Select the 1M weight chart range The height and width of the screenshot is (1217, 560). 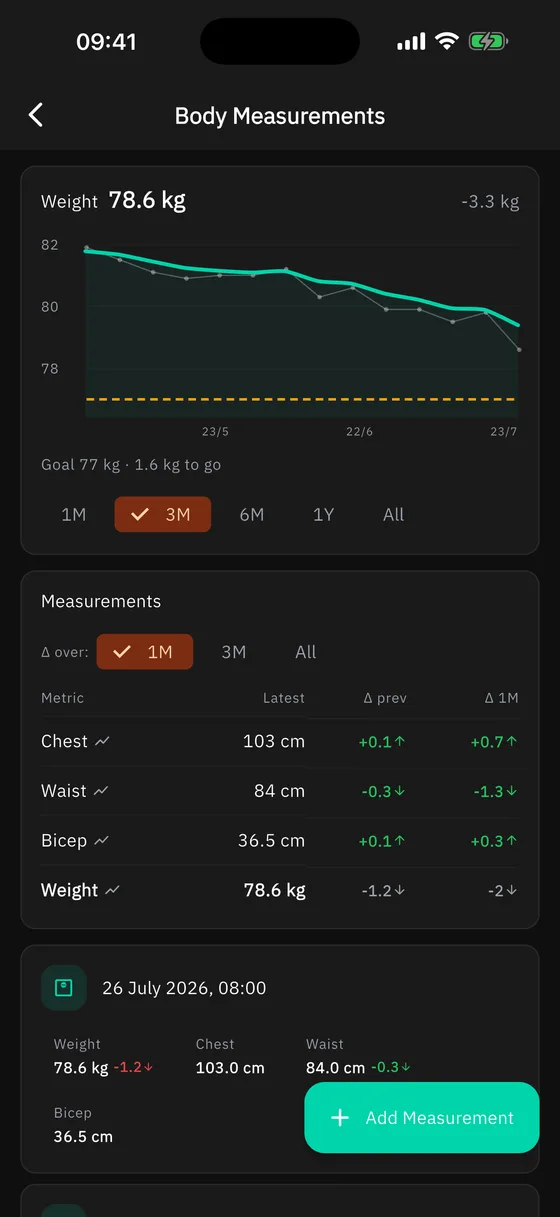point(74,514)
